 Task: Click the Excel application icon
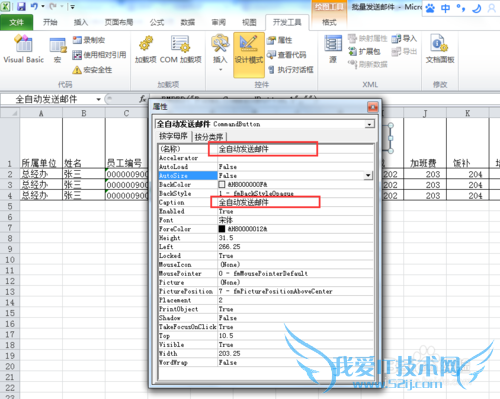[5, 6]
